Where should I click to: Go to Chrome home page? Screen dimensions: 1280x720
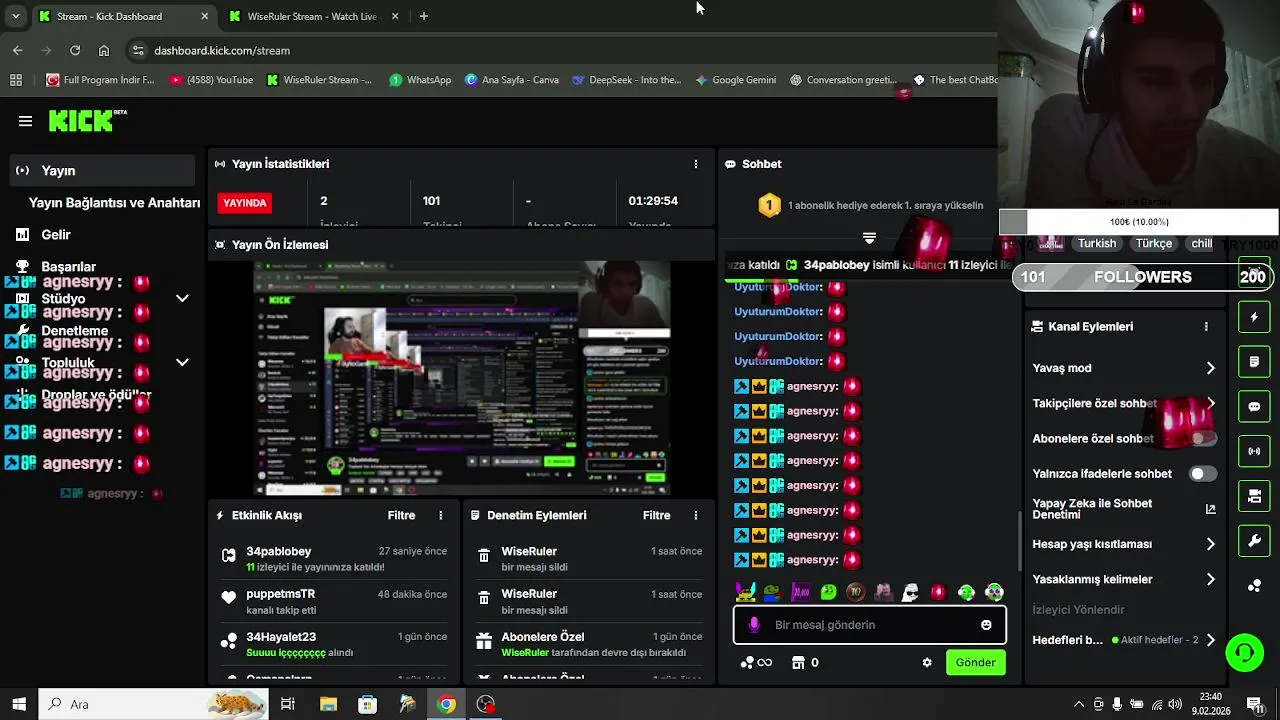[x=104, y=50]
